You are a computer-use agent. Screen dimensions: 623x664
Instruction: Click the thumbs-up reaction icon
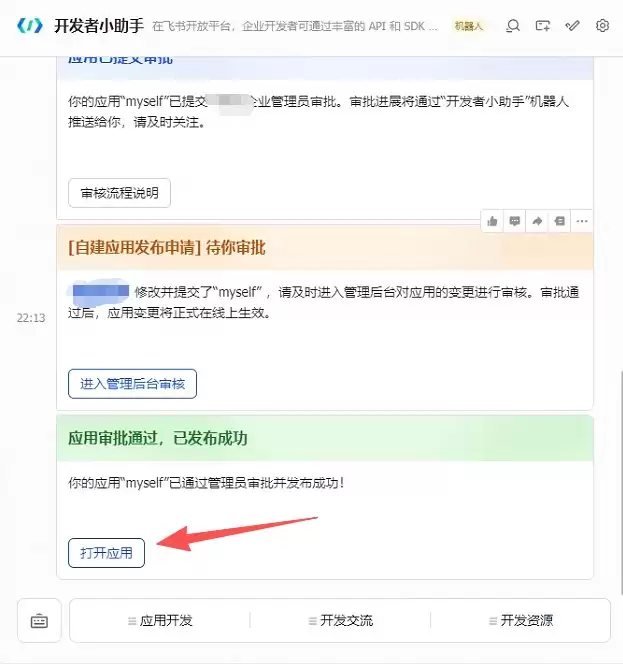(x=492, y=221)
